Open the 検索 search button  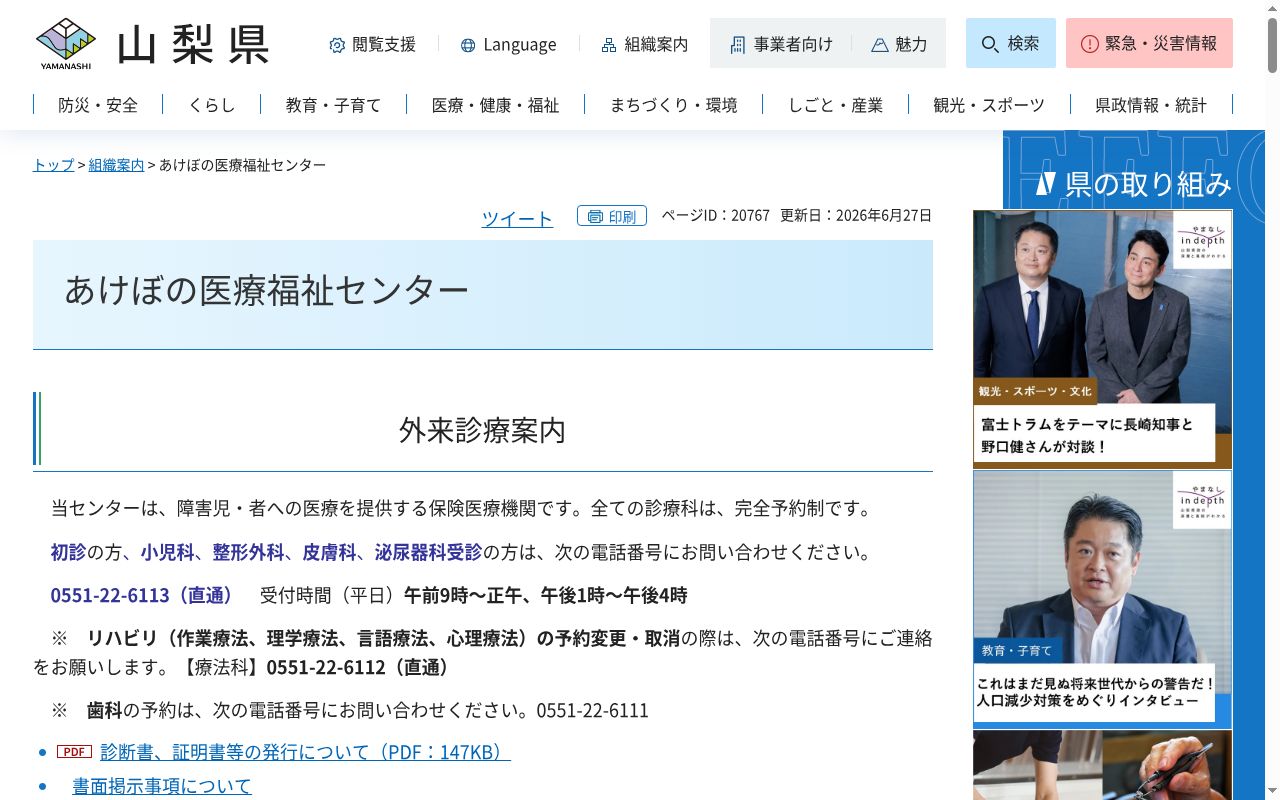[x=1011, y=43]
